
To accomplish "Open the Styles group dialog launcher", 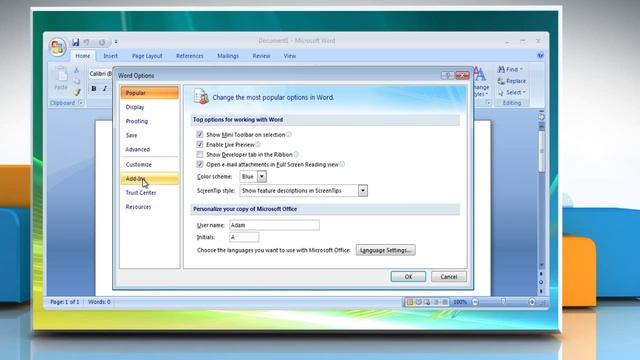I will click(488, 103).
